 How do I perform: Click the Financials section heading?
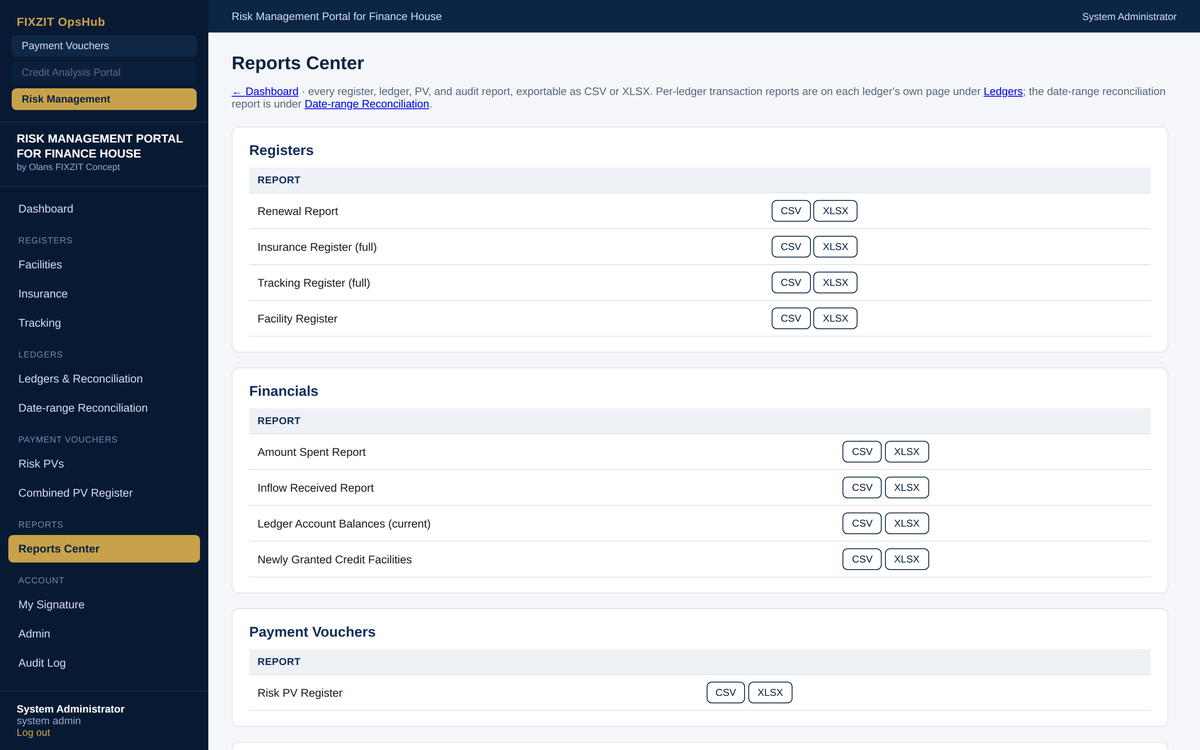pyautogui.click(x=283, y=391)
